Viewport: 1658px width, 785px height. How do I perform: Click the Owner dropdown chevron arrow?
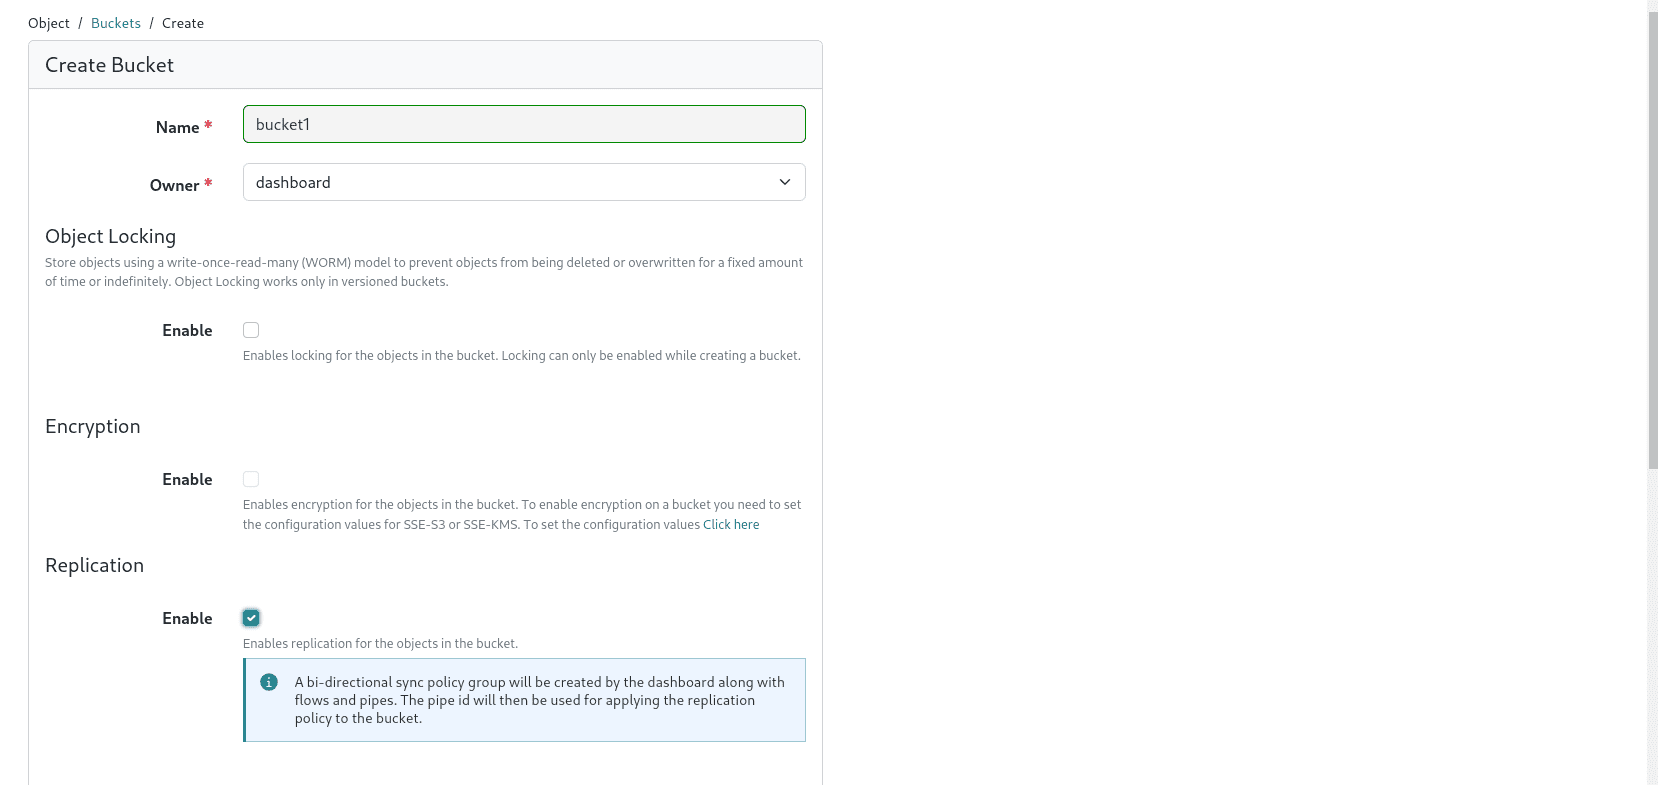pyautogui.click(x=785, y=182)
